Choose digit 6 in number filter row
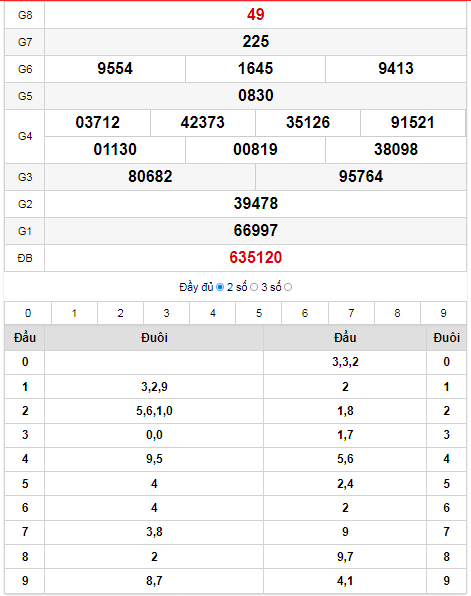The image size is (471, 596). click(x=305, y=313)
